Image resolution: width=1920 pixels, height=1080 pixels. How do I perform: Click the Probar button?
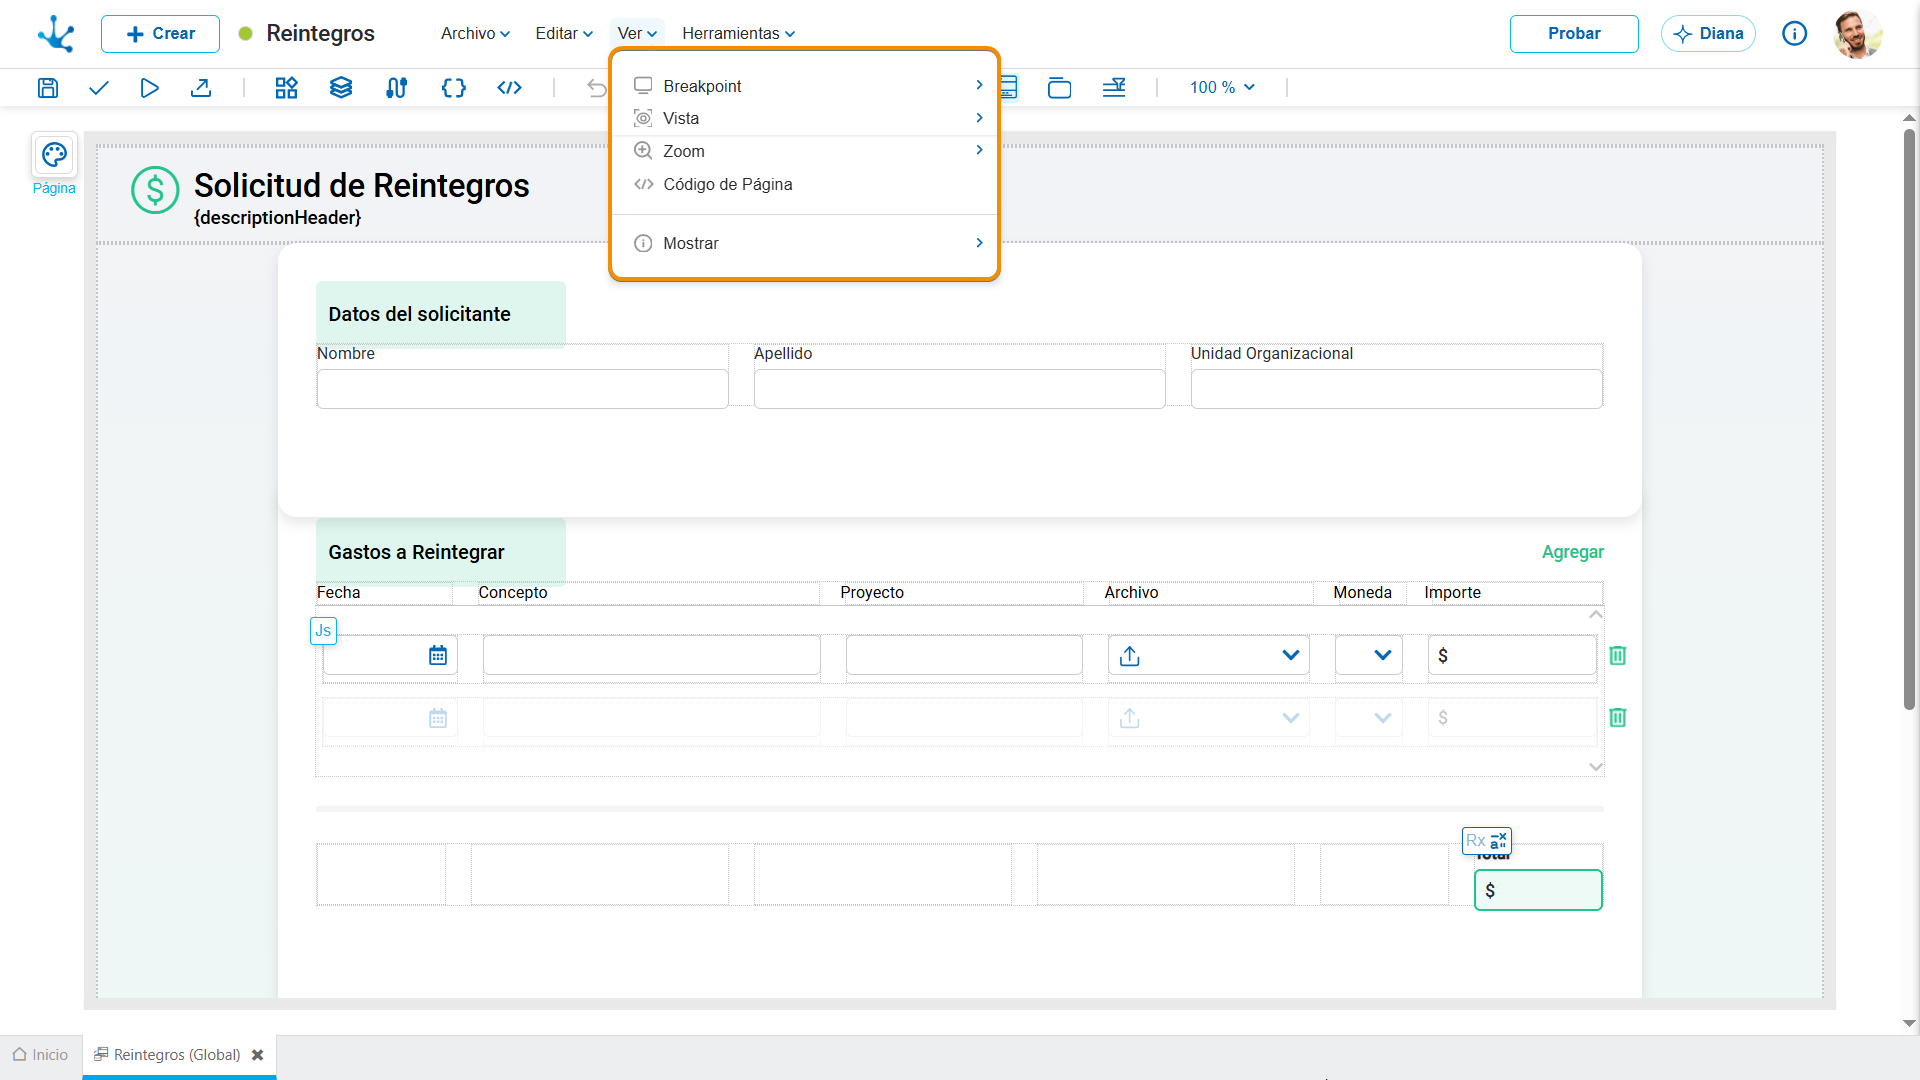(x=1574, y=34)
